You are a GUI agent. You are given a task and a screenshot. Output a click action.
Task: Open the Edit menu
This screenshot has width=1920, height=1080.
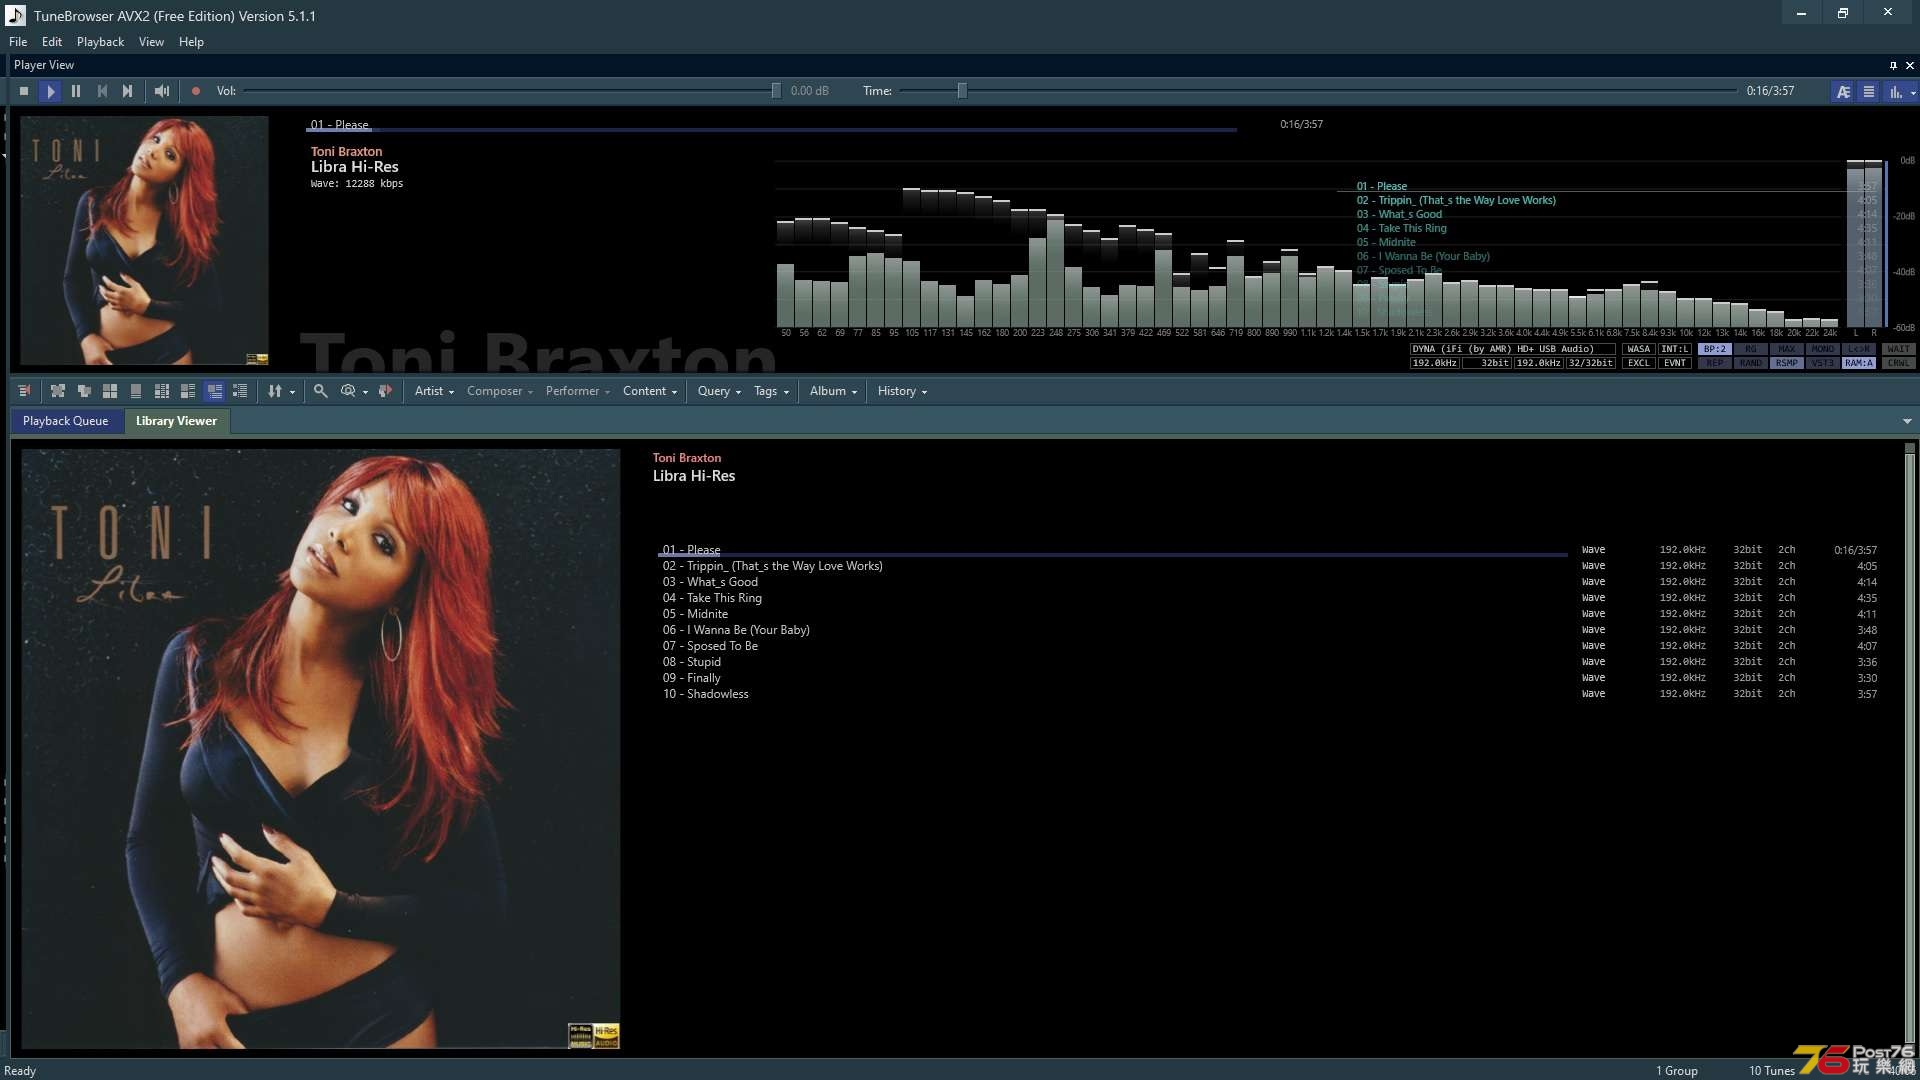52,42
